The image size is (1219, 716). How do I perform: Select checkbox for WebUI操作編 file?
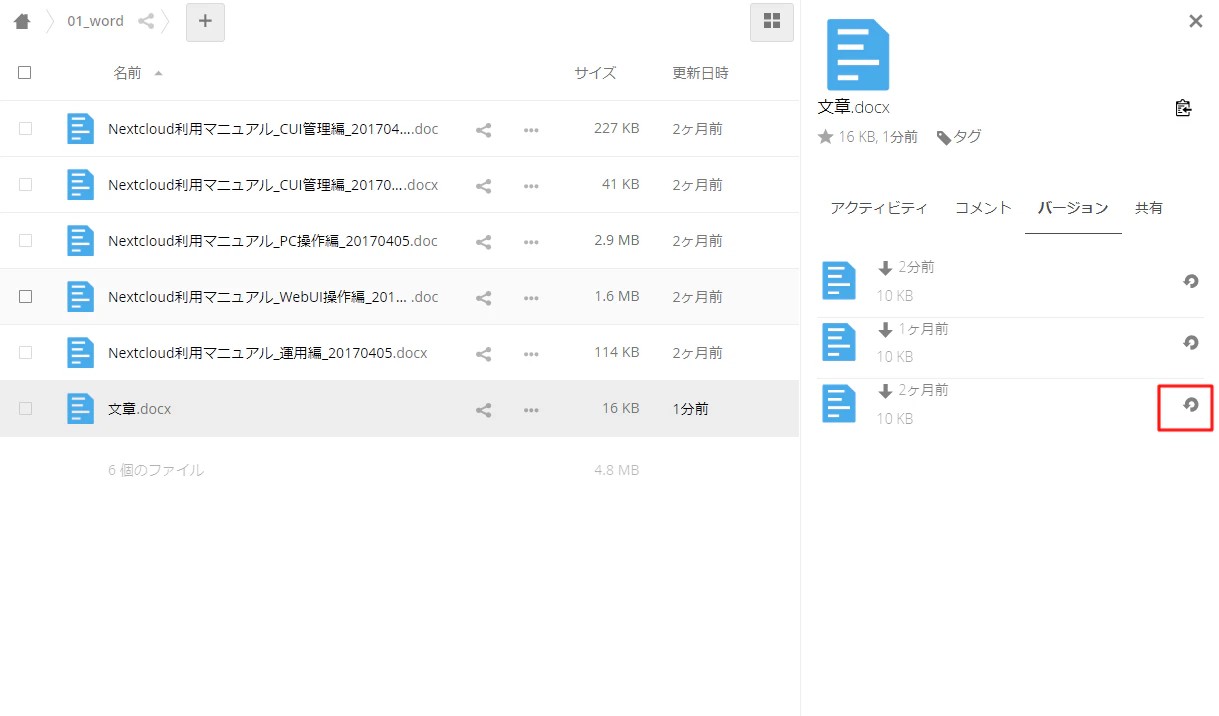[25, 297]
